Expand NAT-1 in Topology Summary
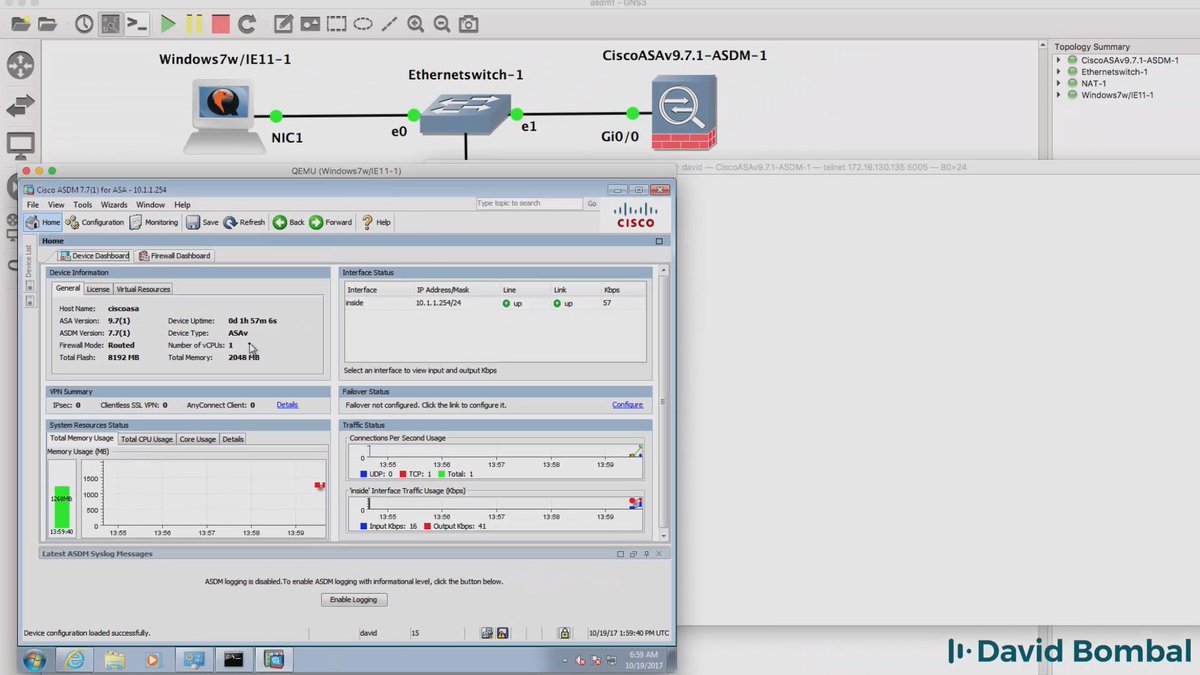This screenshot has height=675, width=1200. 1059,83
